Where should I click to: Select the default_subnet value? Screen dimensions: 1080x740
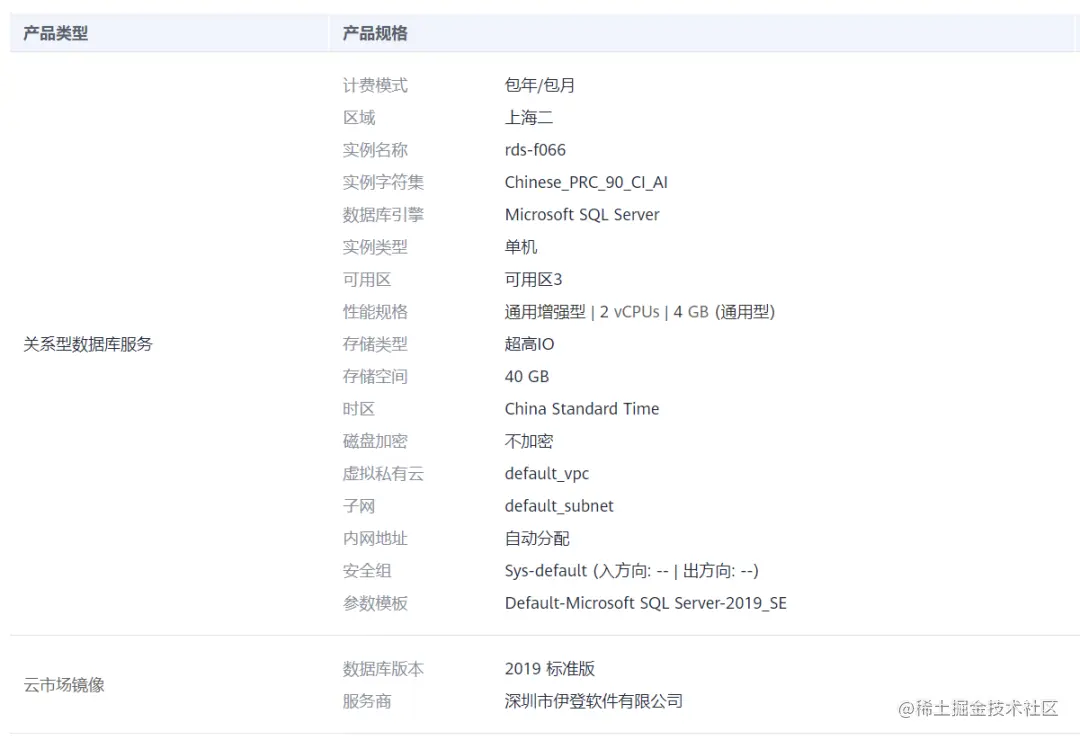pyautogui.click(x=559, y=506)
